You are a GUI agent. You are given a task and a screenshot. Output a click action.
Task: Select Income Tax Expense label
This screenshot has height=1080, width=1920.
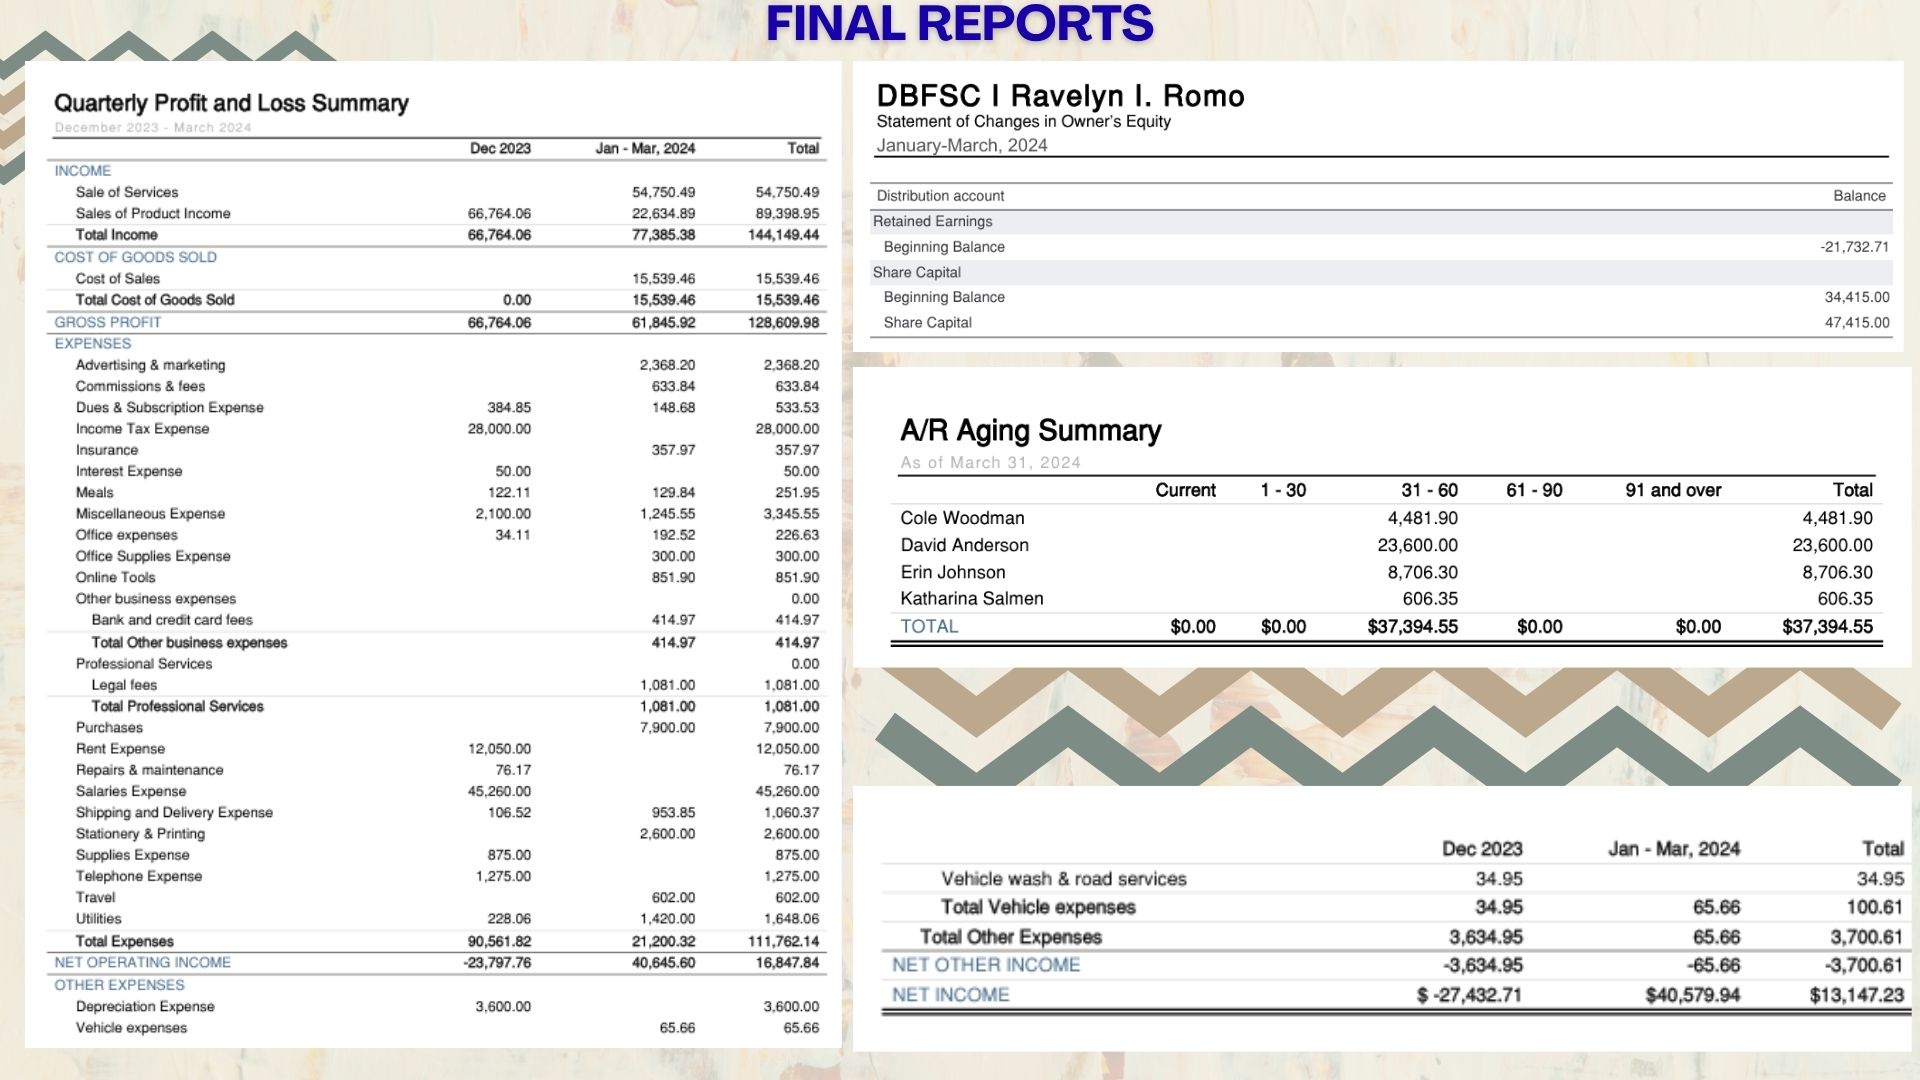(142, 428)
